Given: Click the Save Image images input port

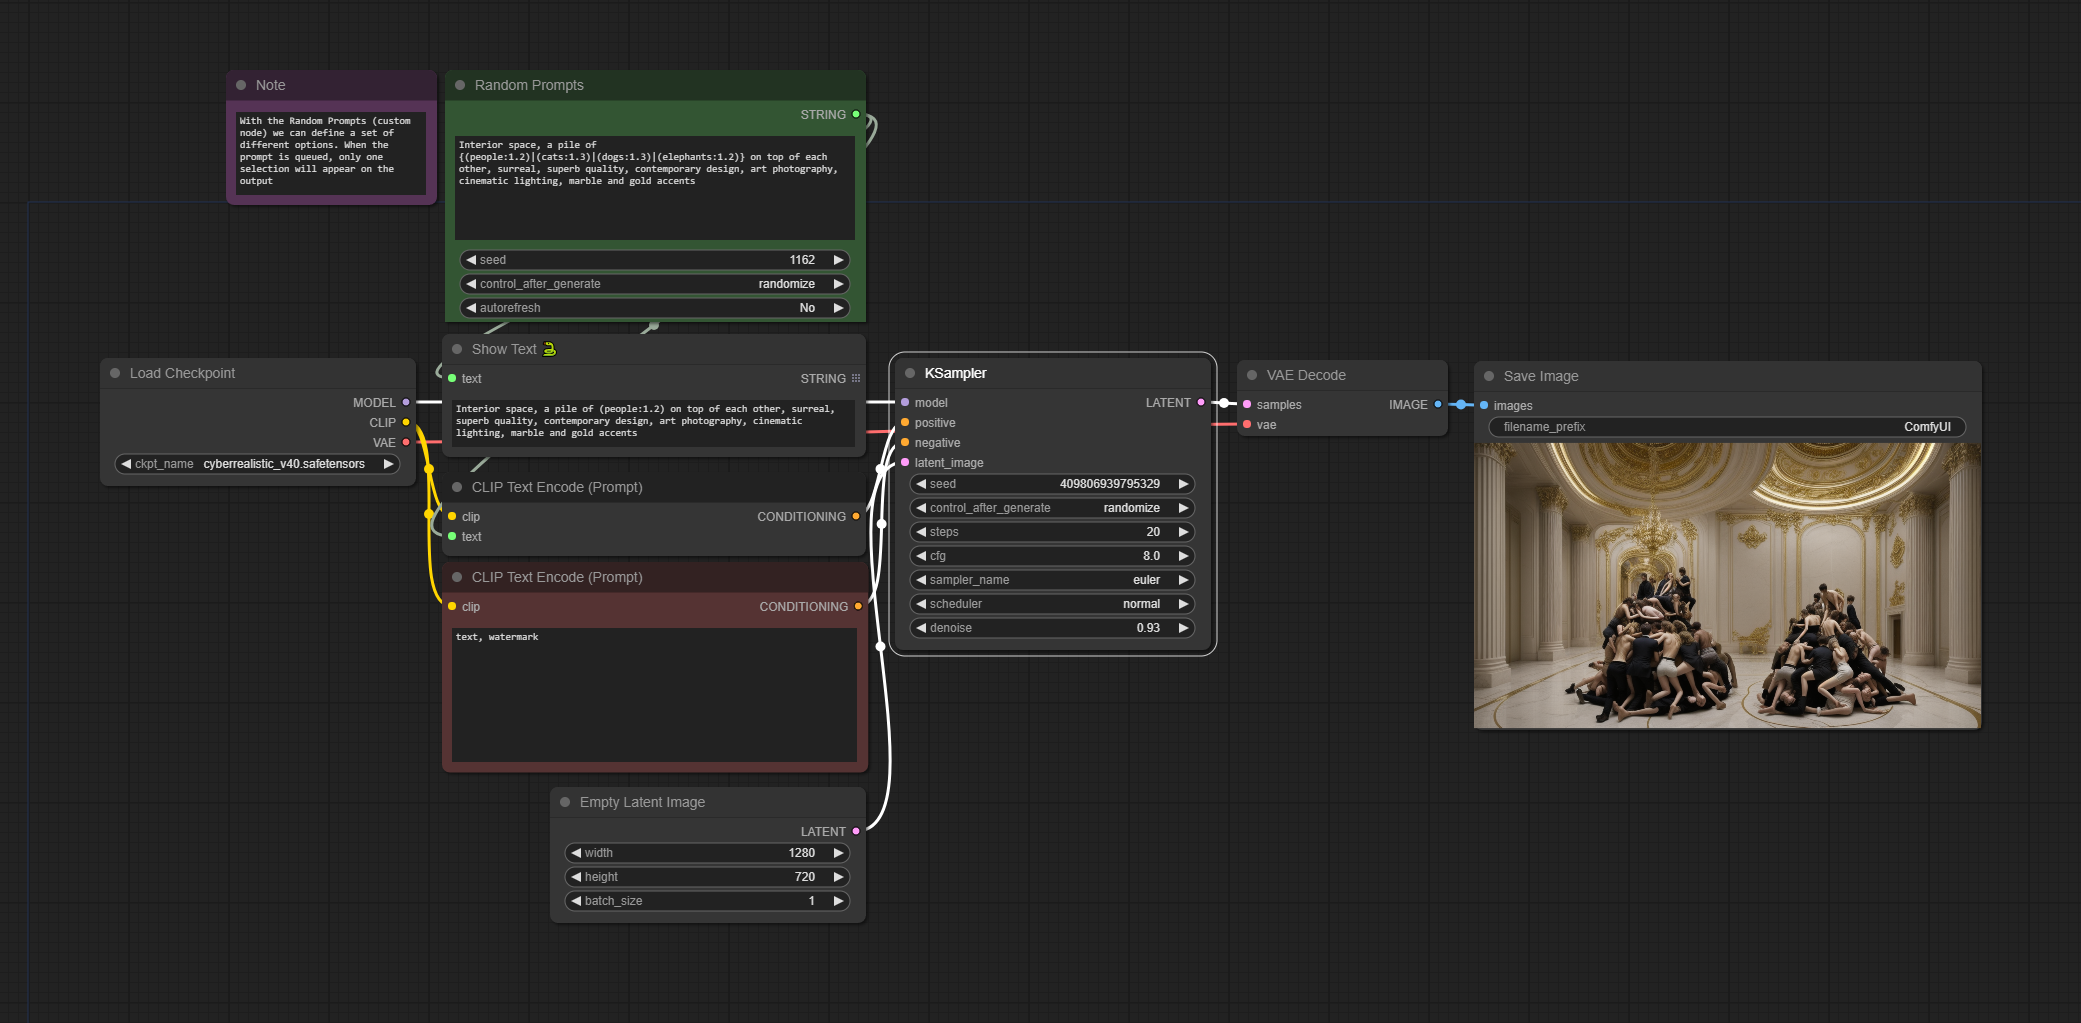Looking at the screenshot, I should pos(1484,405).
